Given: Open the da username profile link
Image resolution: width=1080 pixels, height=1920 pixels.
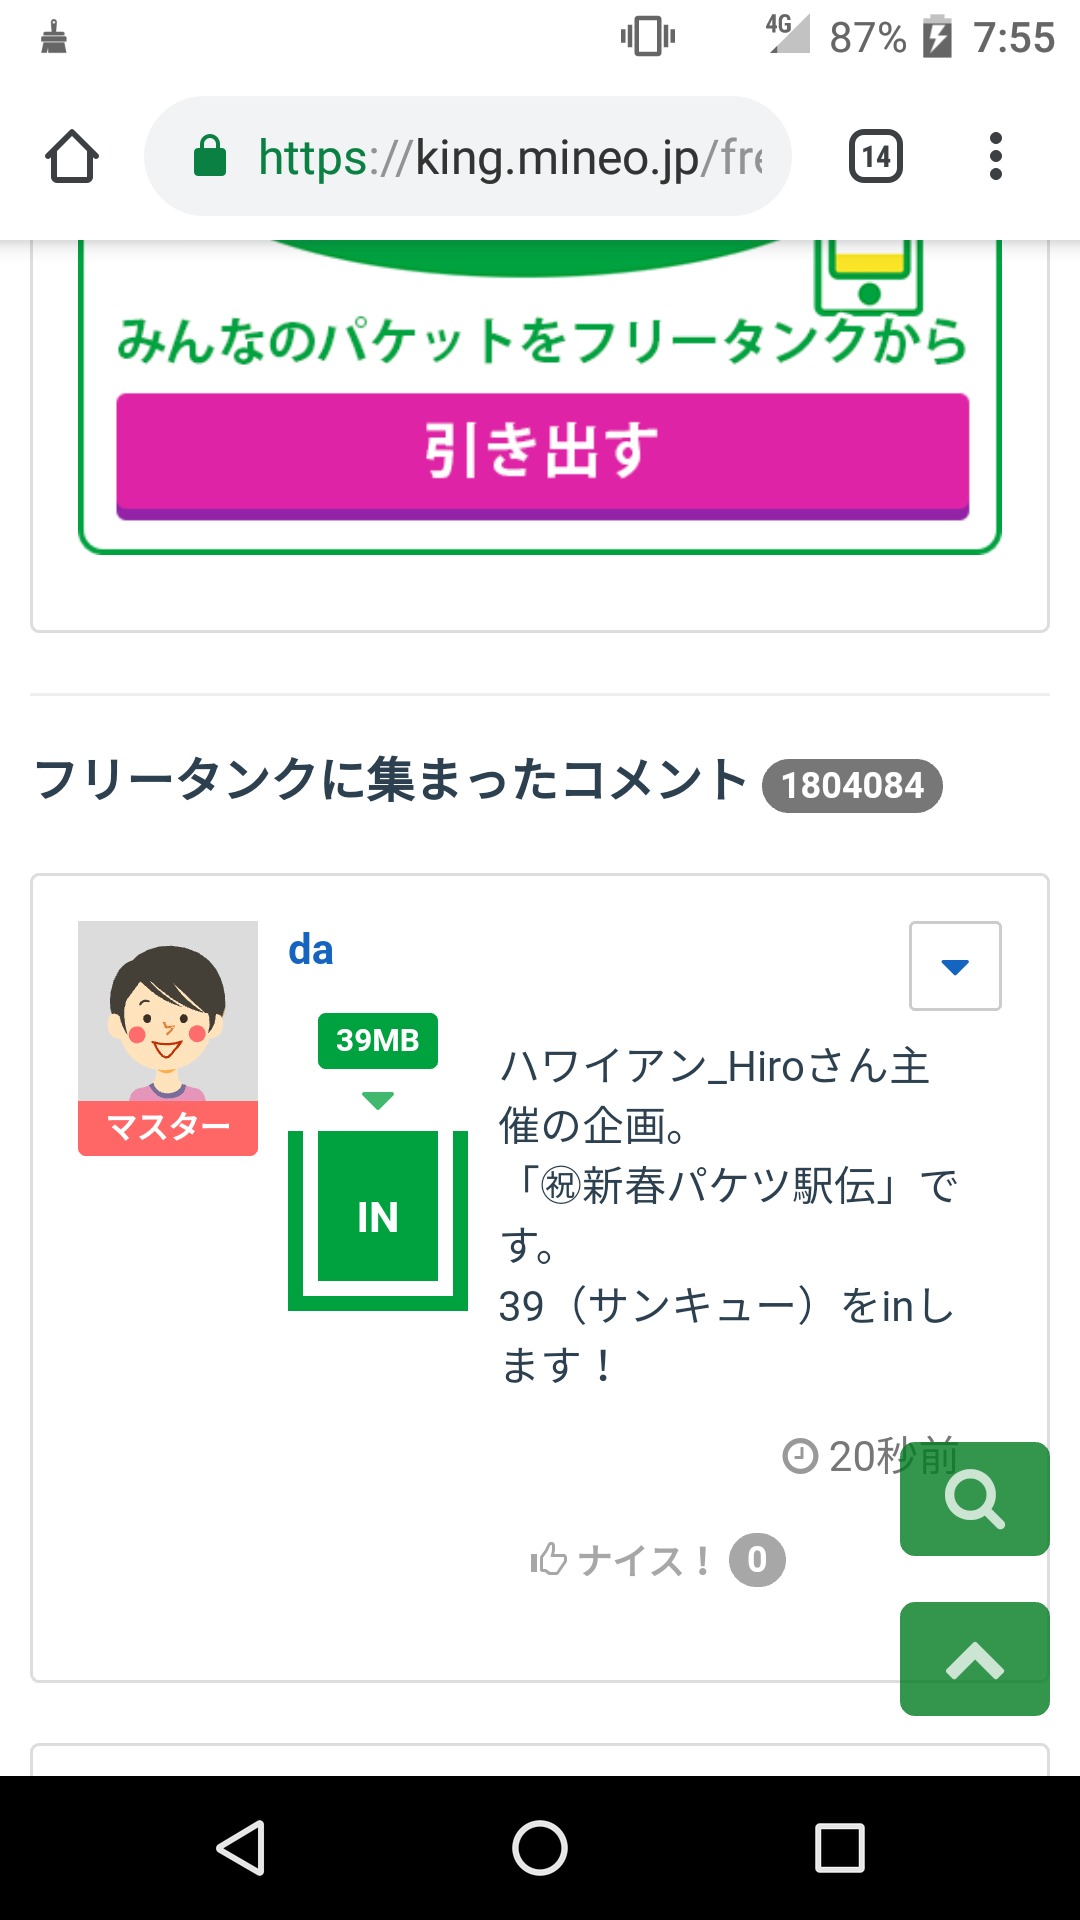Looking at the screenshot, I should (310, 950).
